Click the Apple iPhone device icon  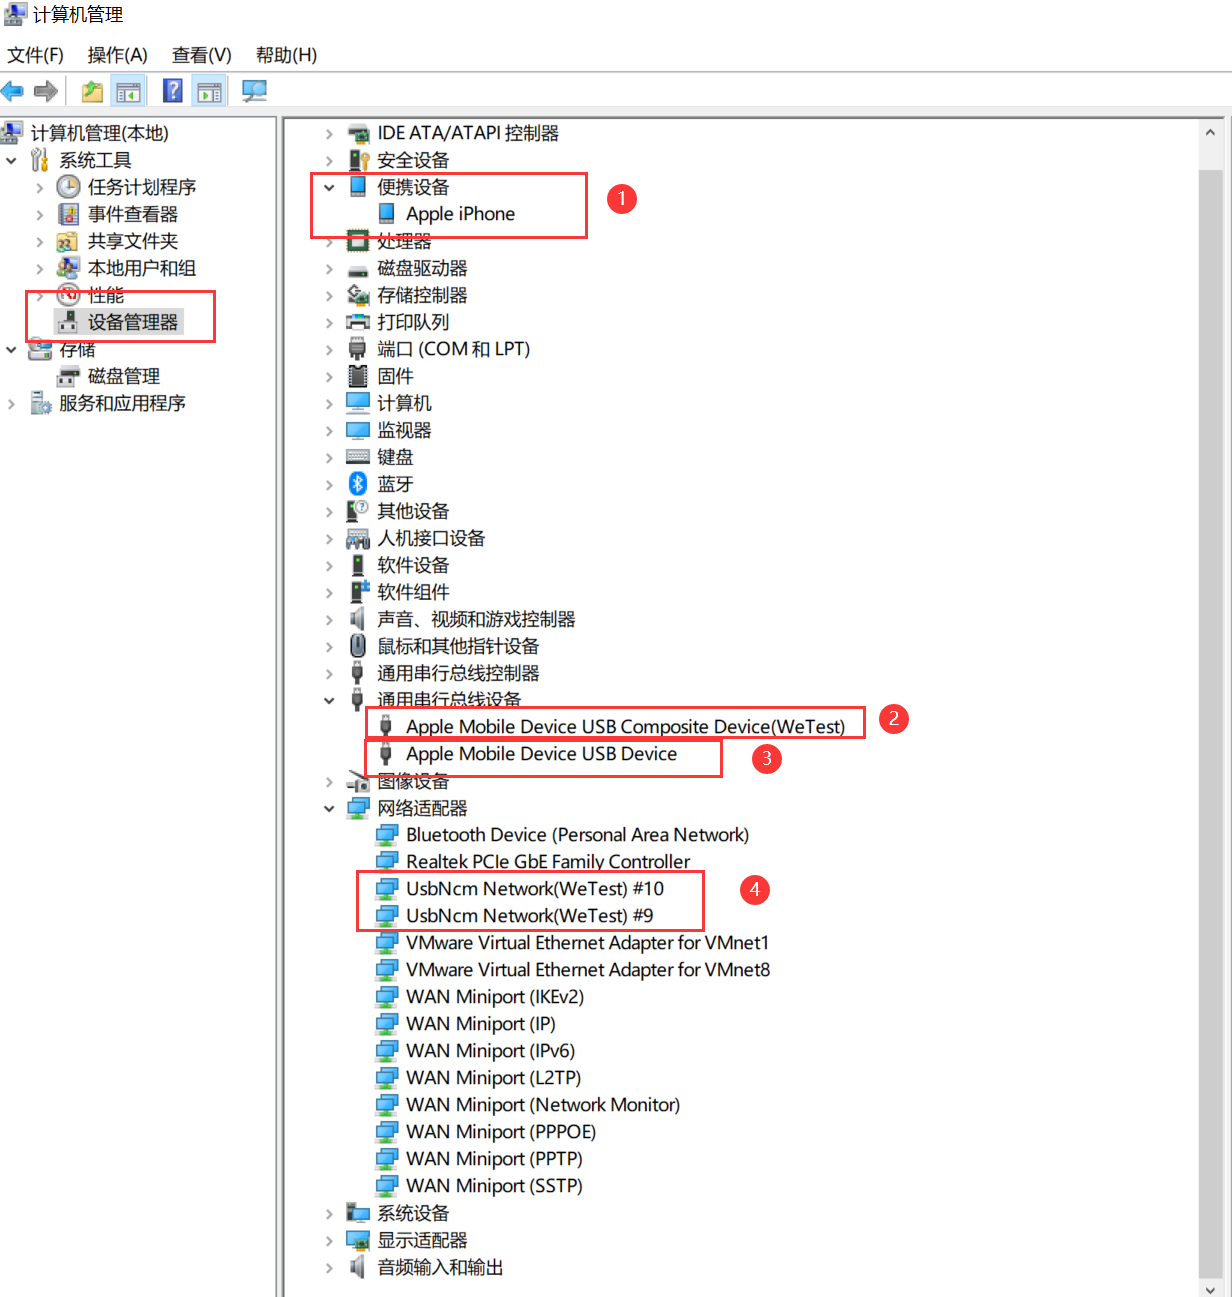point(386,214)
